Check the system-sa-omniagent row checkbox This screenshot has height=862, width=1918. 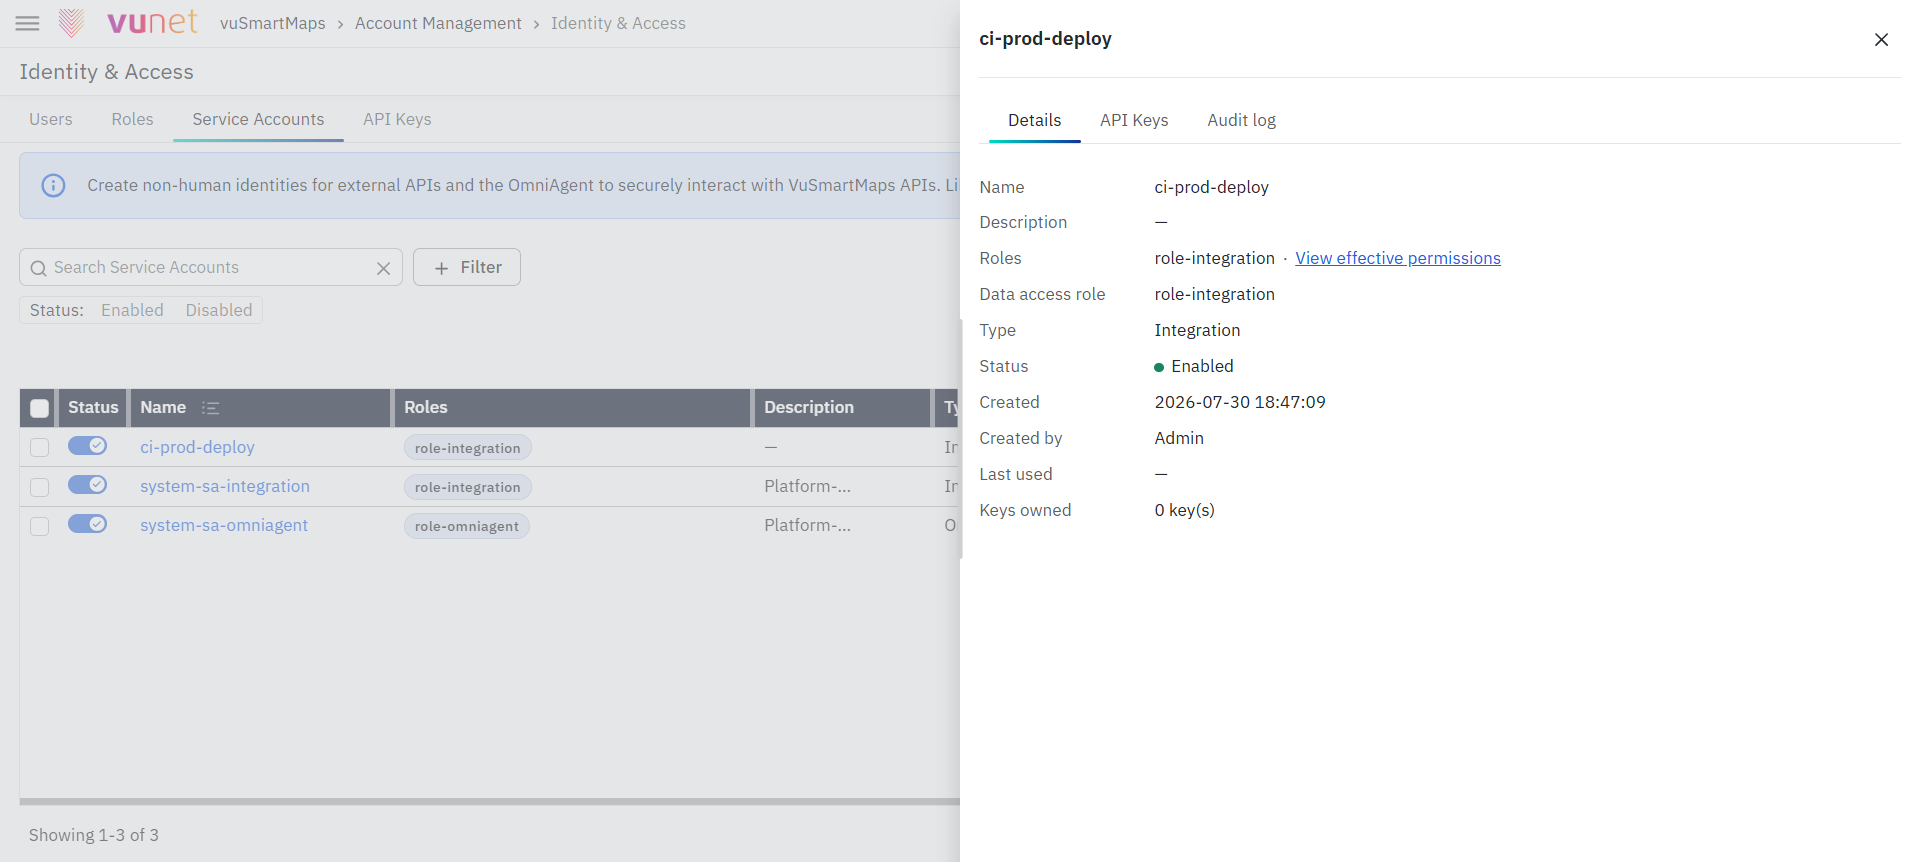[40, 526]
